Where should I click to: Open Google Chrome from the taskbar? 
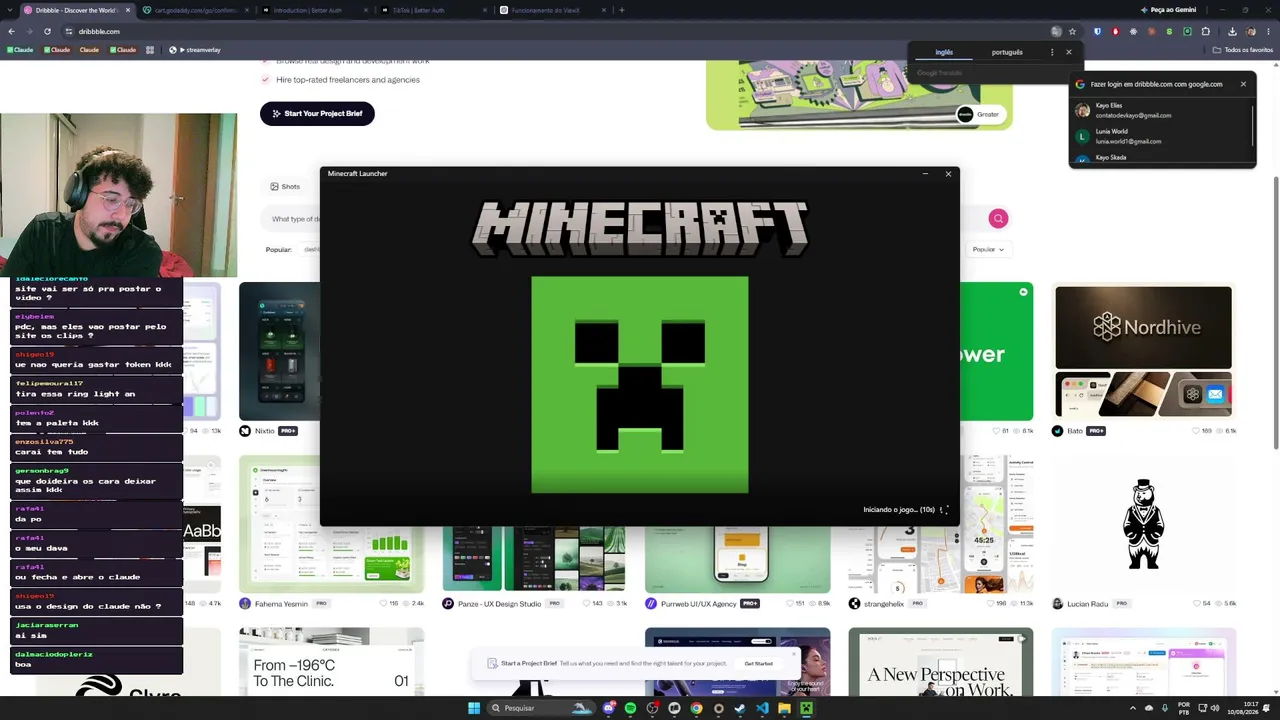point(696,708)
